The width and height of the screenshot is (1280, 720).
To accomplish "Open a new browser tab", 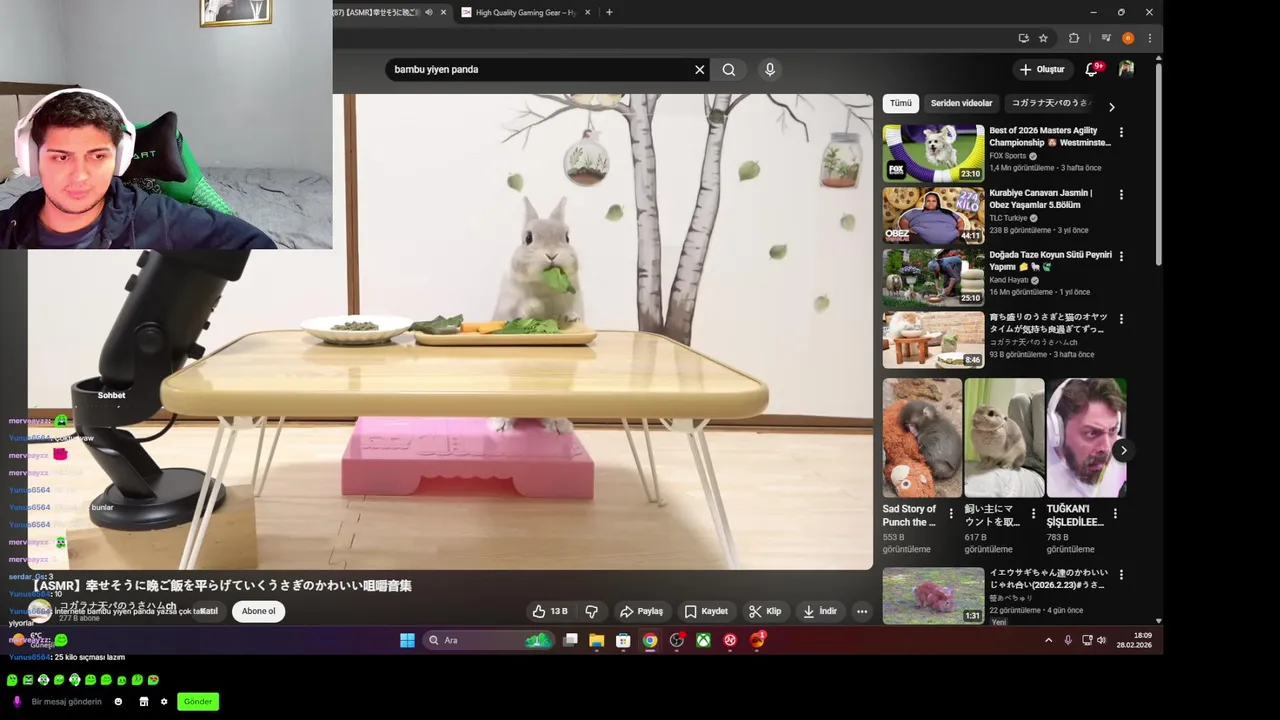I will tap(609, 12).
